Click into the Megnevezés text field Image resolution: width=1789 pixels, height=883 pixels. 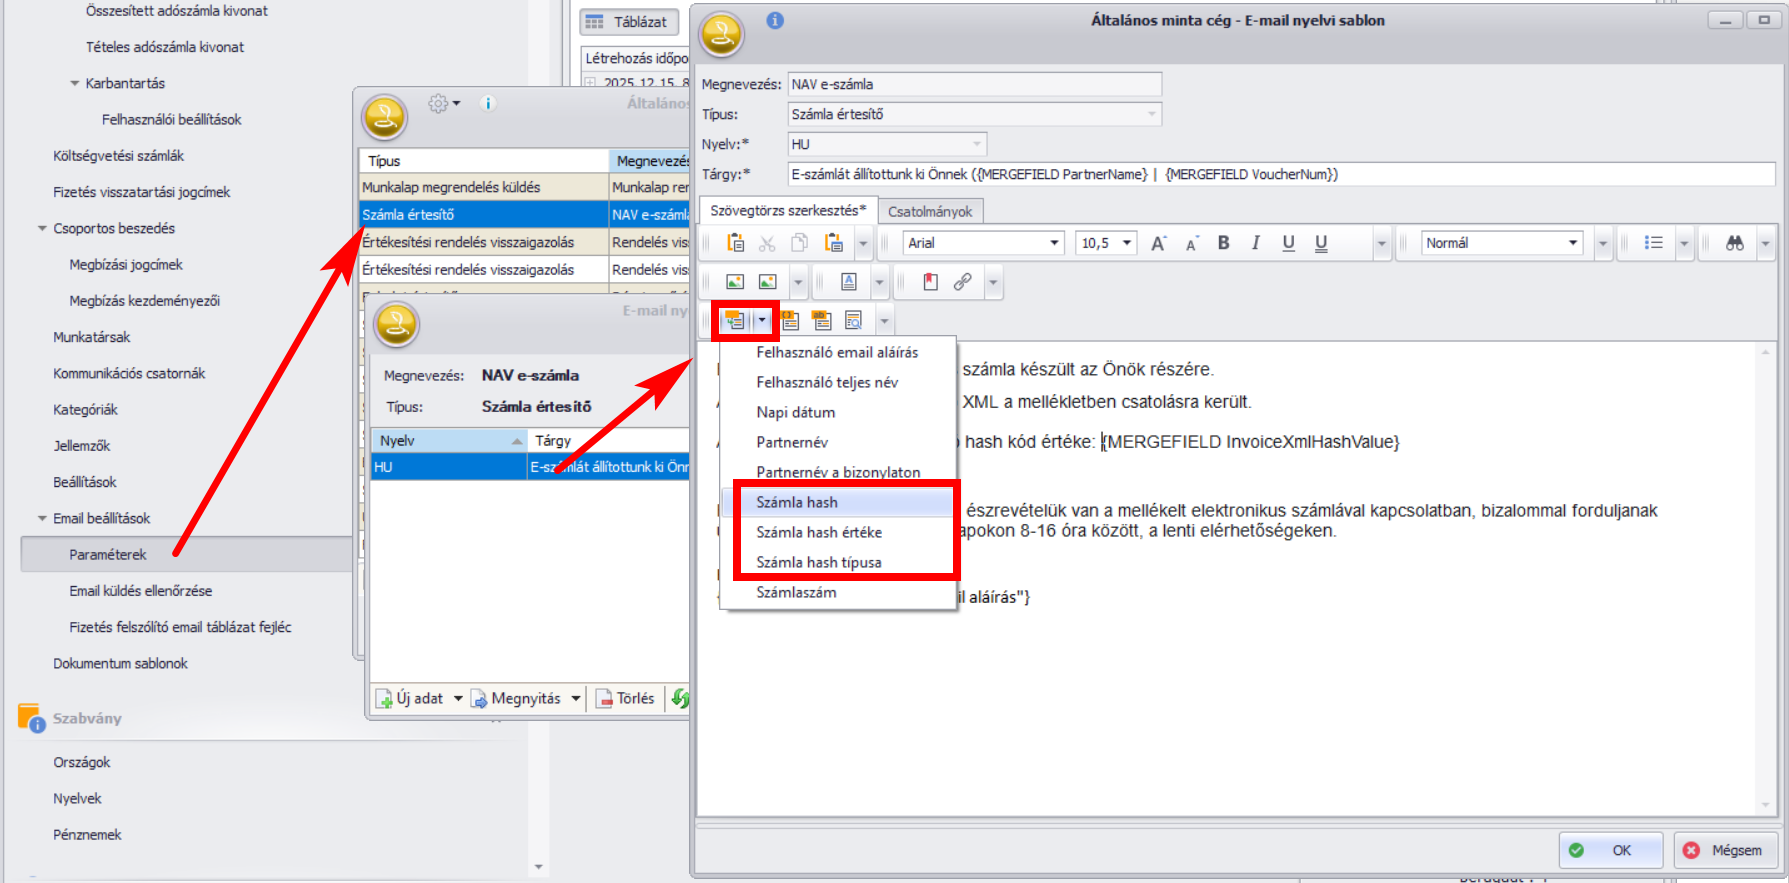tap(974, 85)
